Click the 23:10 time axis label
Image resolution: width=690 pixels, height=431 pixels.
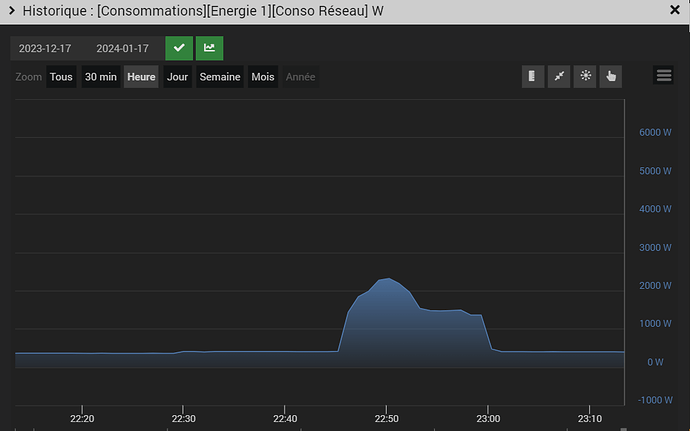(590, 419)
